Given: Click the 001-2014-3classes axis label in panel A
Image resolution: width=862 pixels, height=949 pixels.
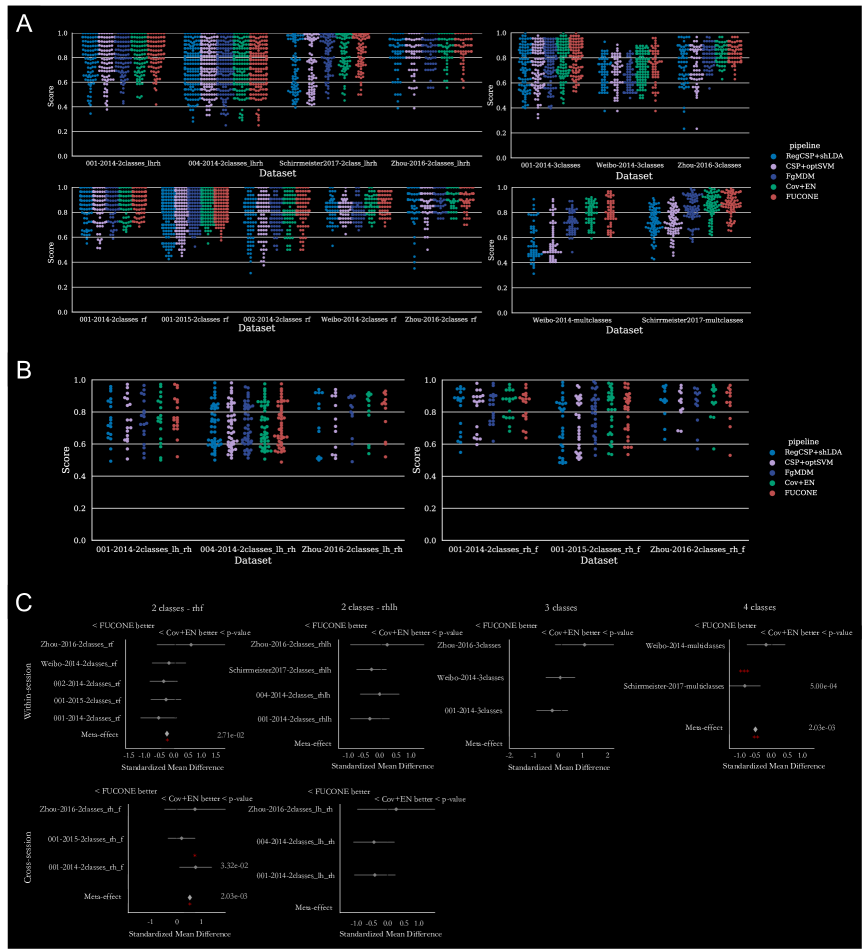Looking at the screenshot, I should click(550, 165).
